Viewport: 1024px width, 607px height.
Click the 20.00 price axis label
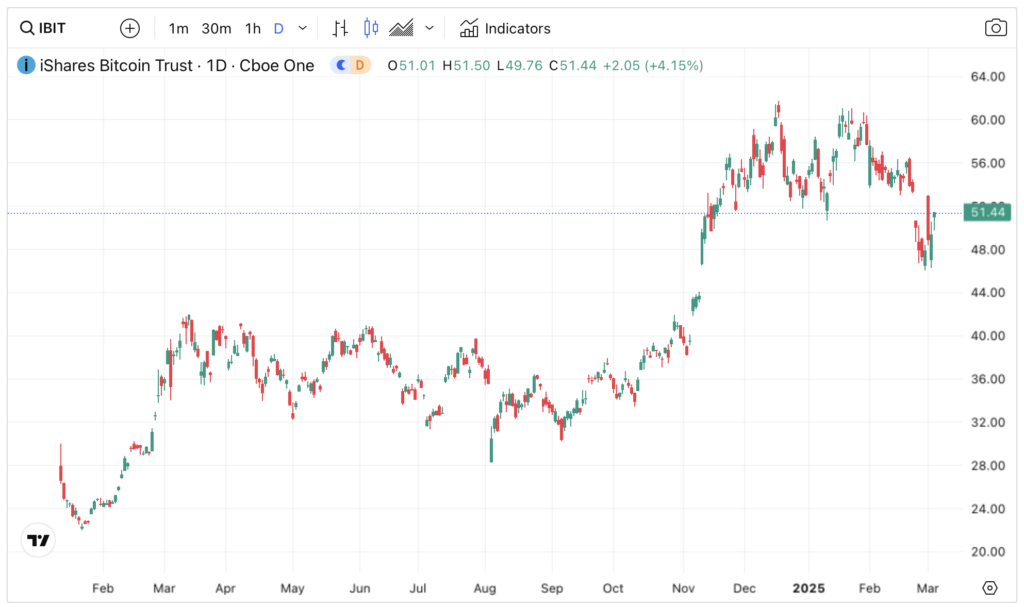(987, 551)
